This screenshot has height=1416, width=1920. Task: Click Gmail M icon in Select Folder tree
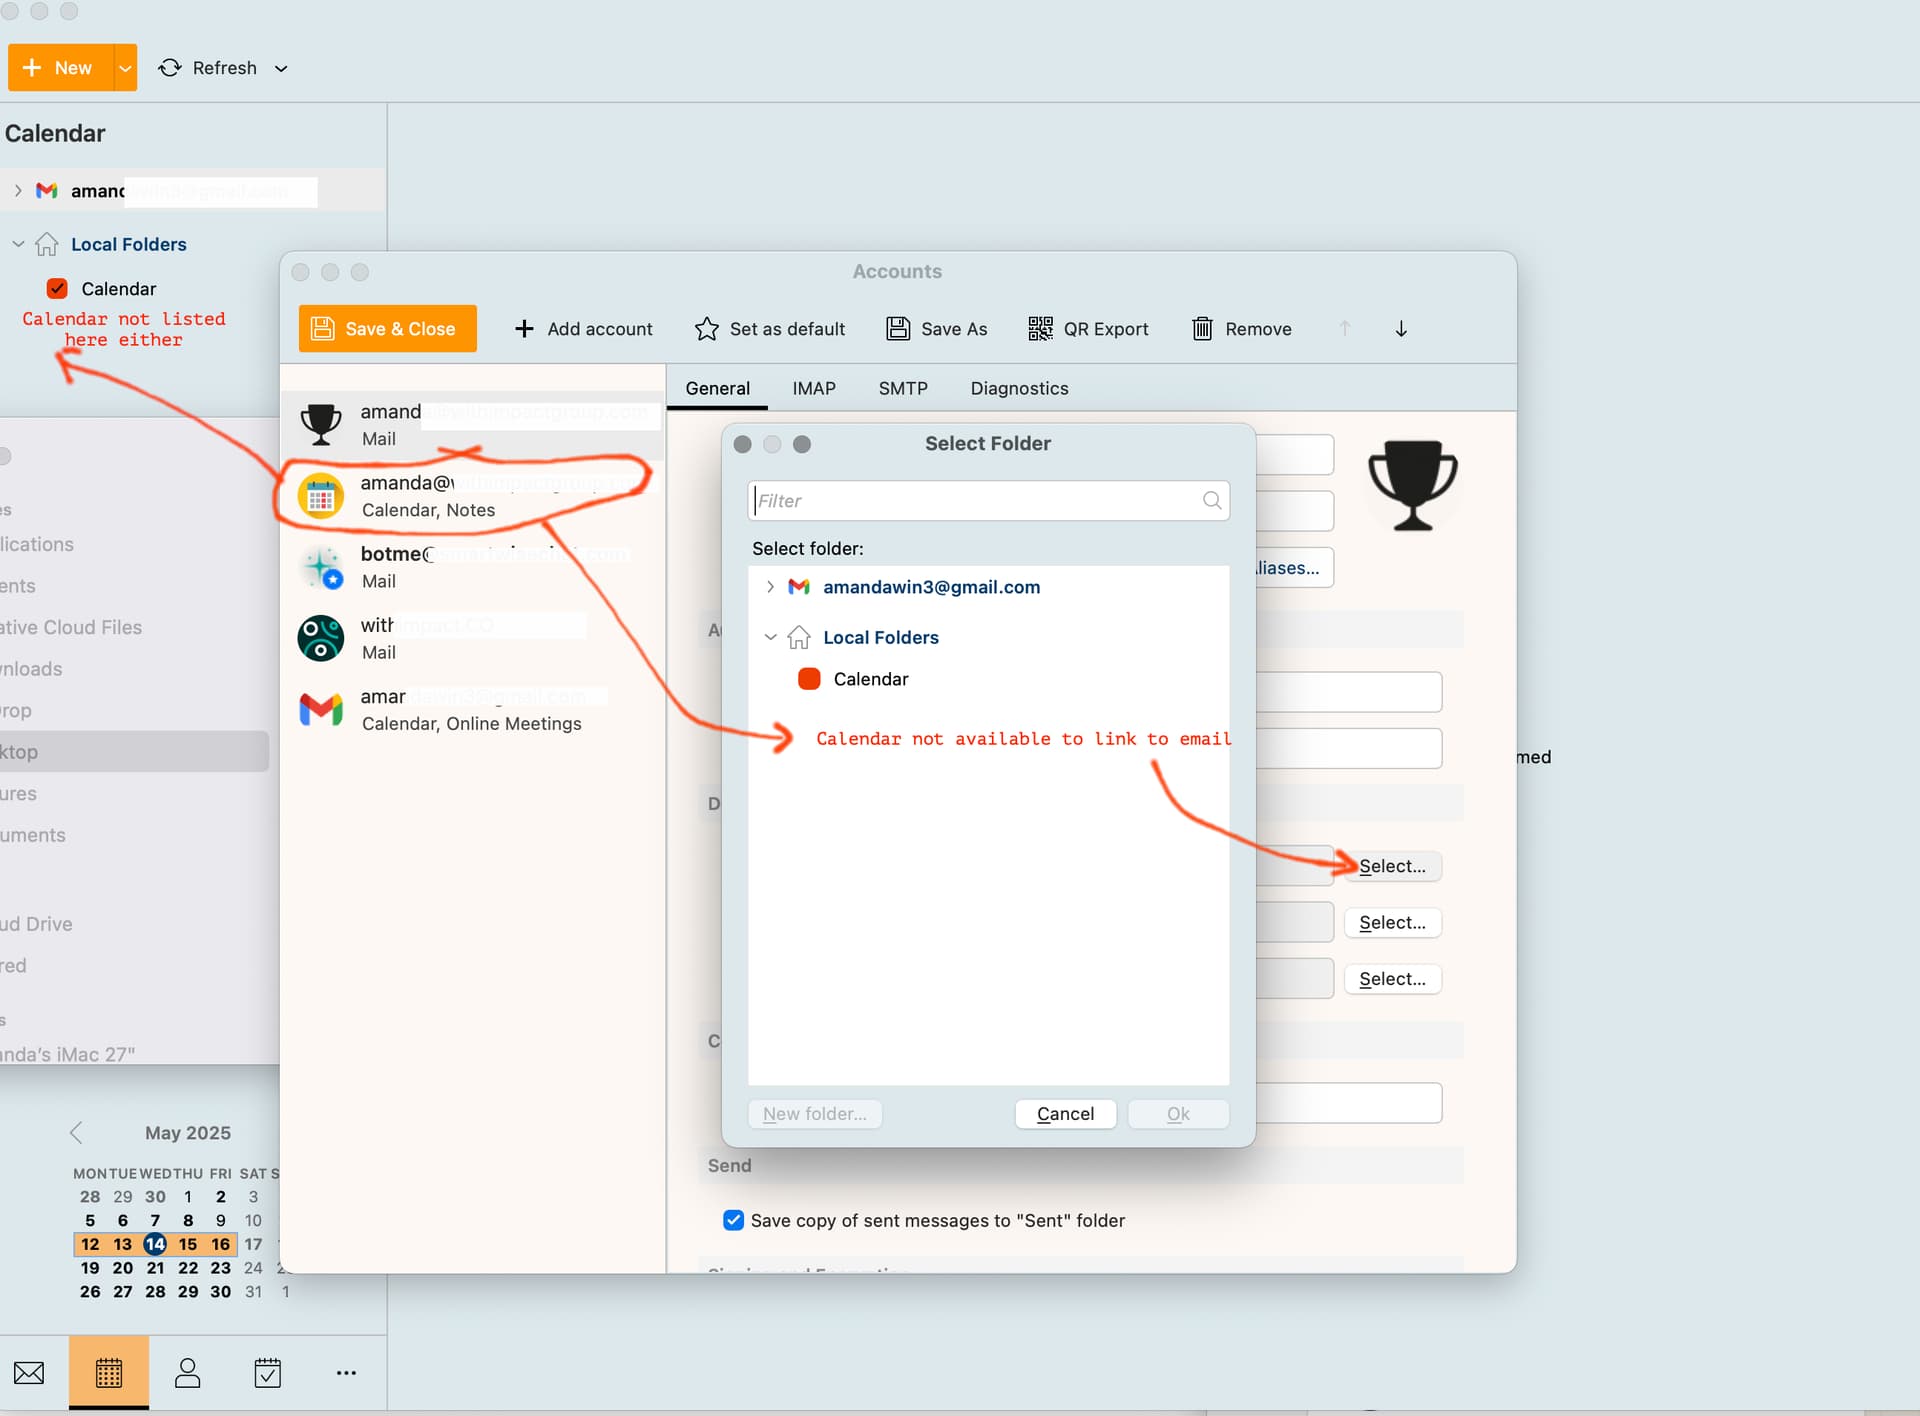(799, 587)
